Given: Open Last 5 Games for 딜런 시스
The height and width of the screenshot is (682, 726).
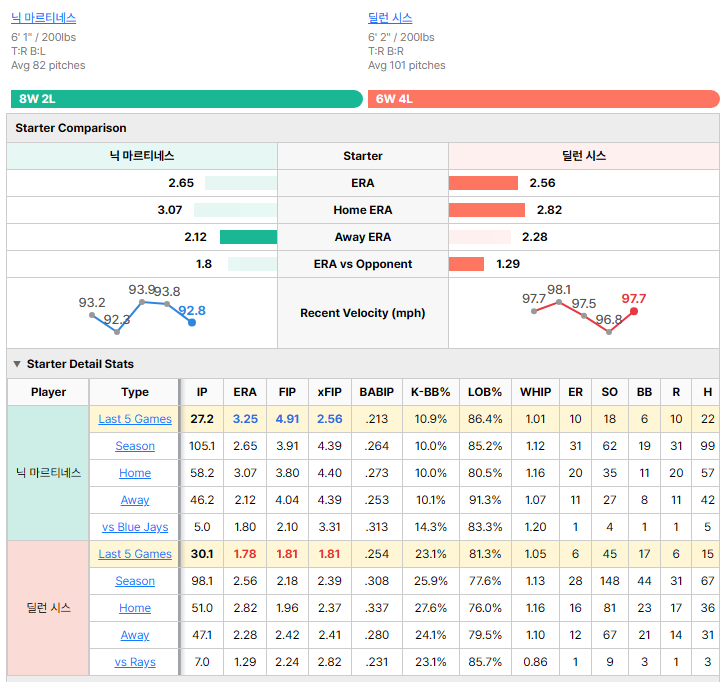Looking at the screenshot, I should pos(135,554).
